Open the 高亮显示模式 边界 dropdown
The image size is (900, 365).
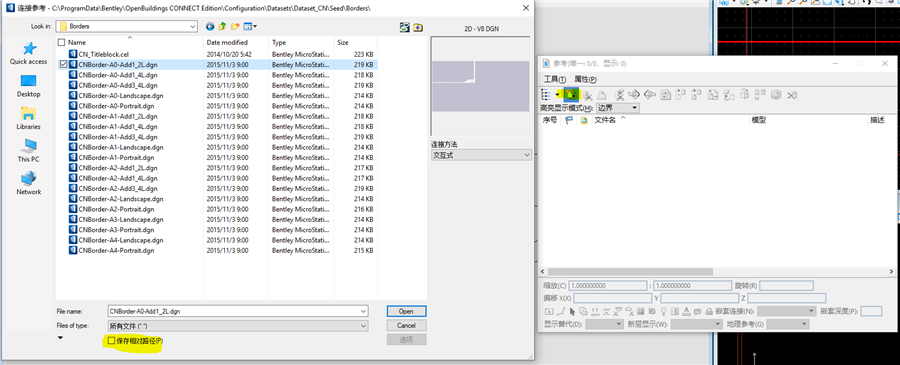(618, 107)
